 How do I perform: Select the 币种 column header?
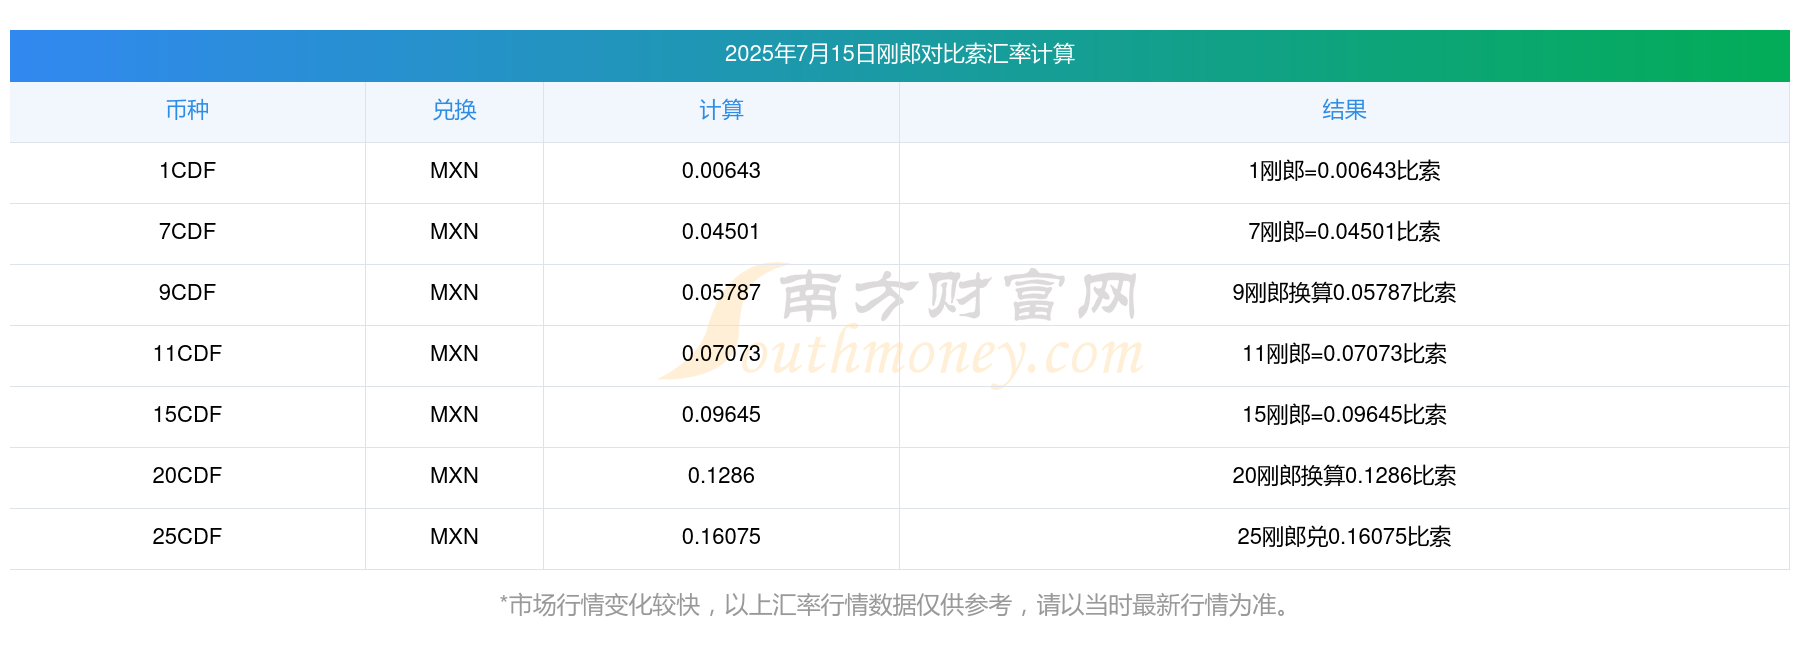coord(187,110)
